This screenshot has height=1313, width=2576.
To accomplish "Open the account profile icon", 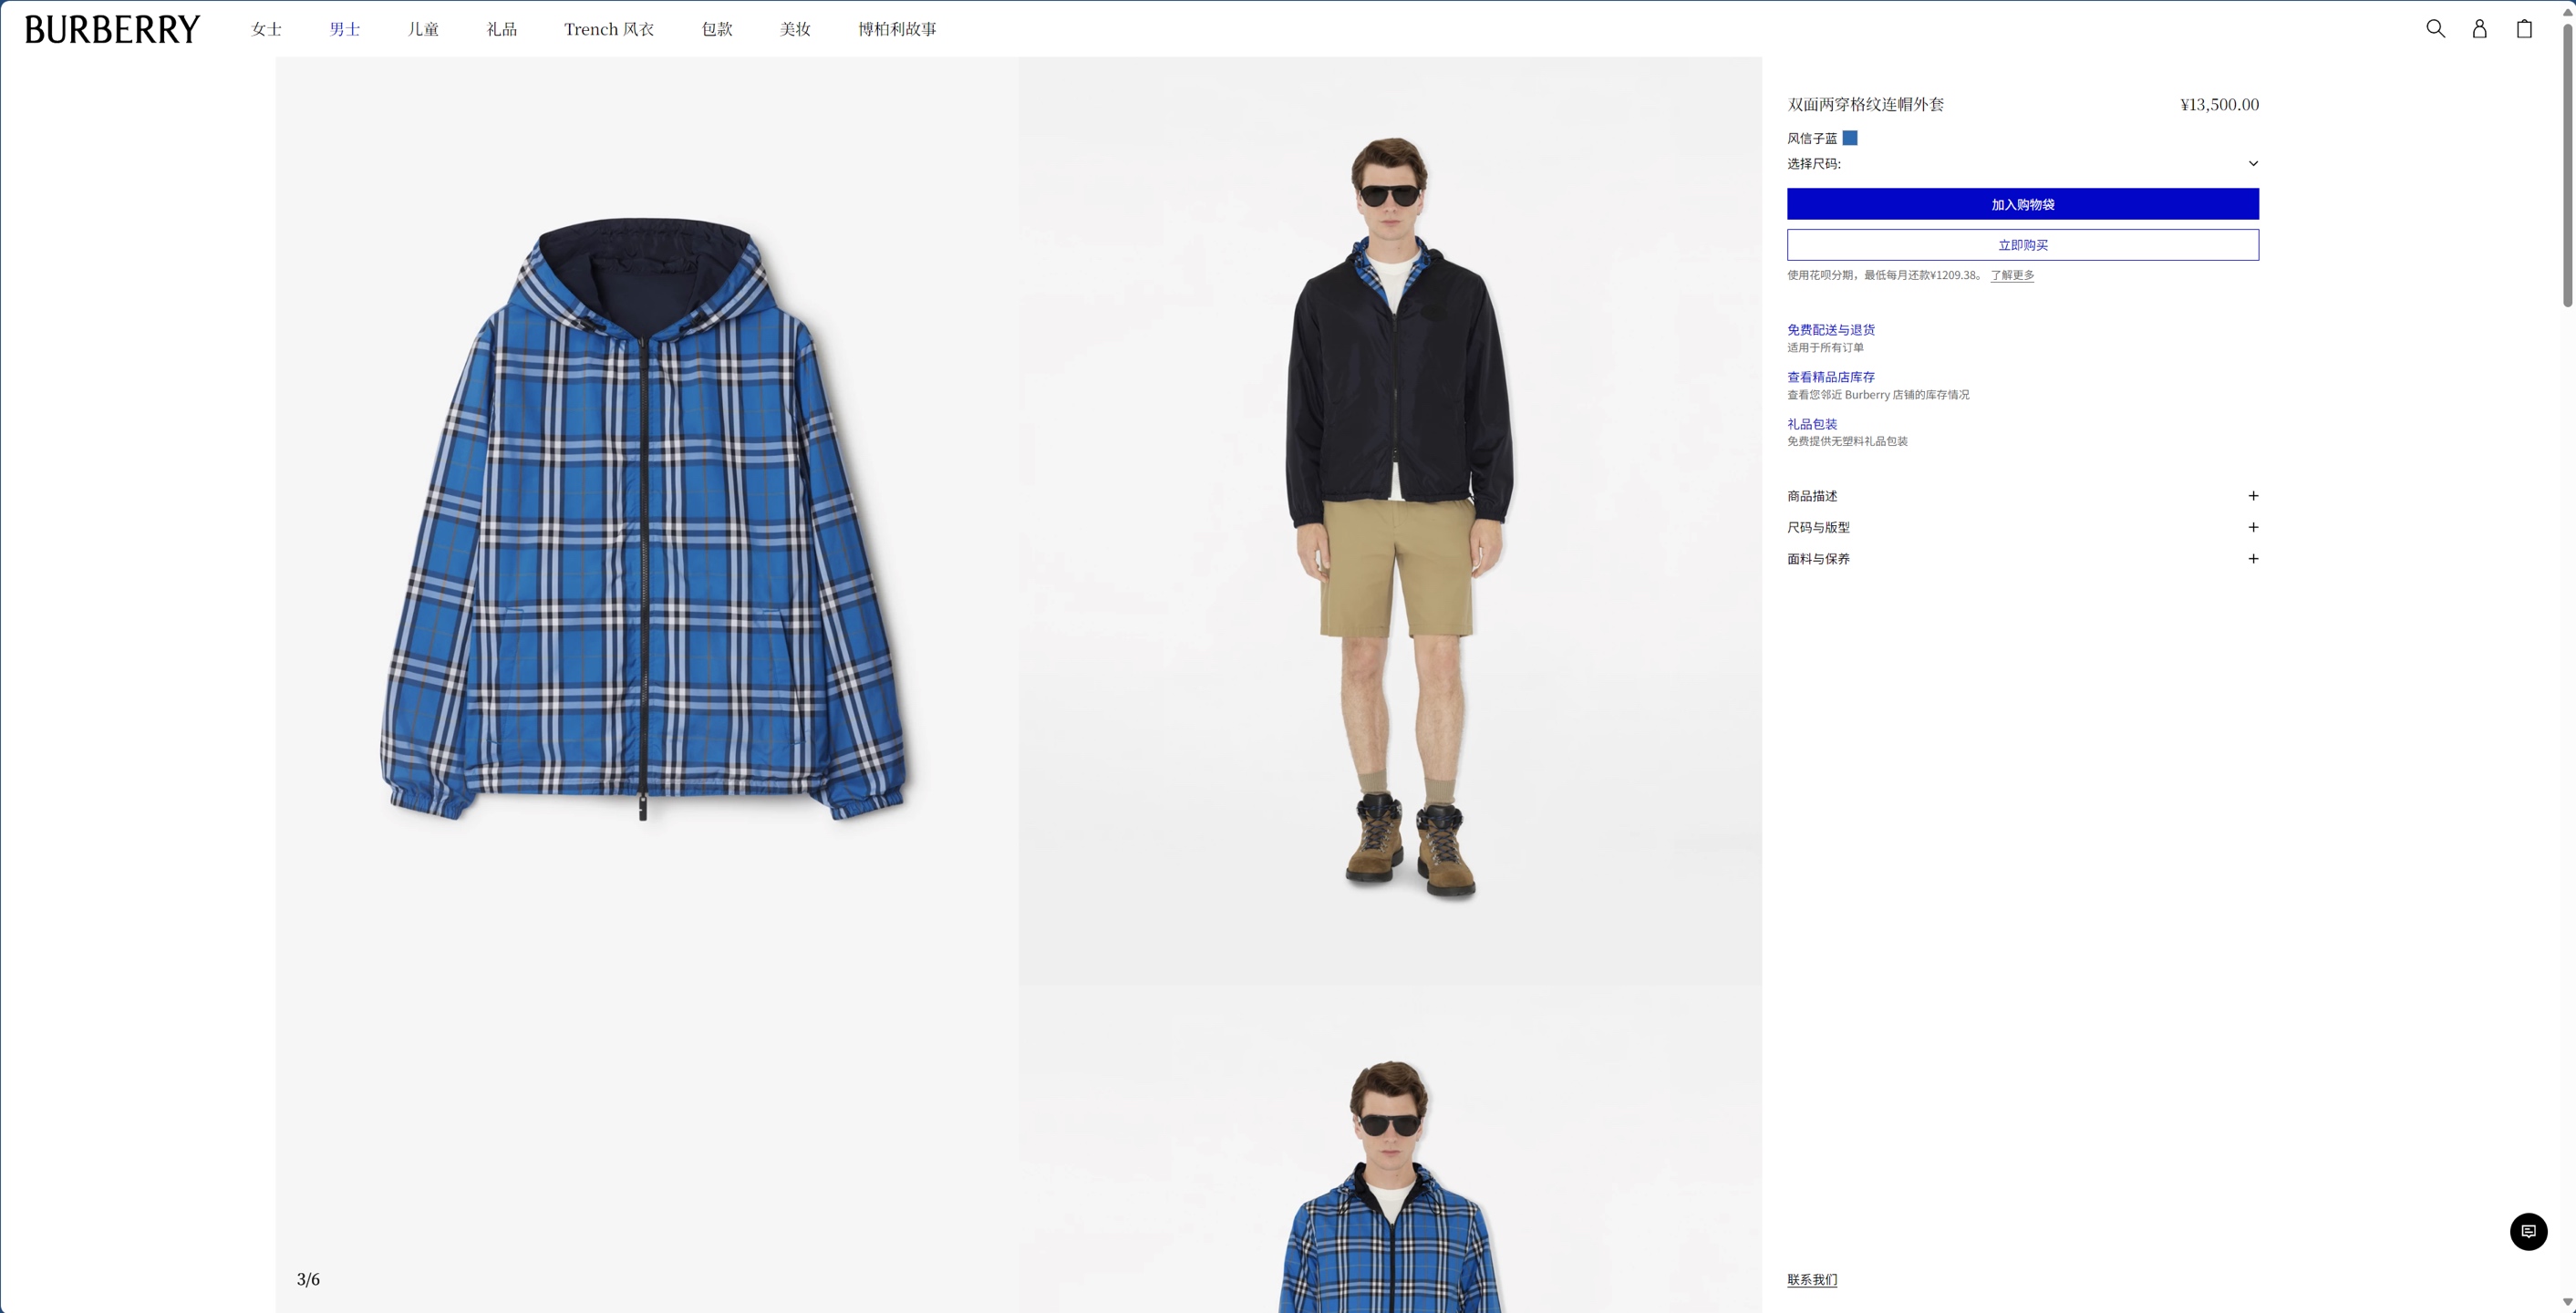I will point(2479,29).
